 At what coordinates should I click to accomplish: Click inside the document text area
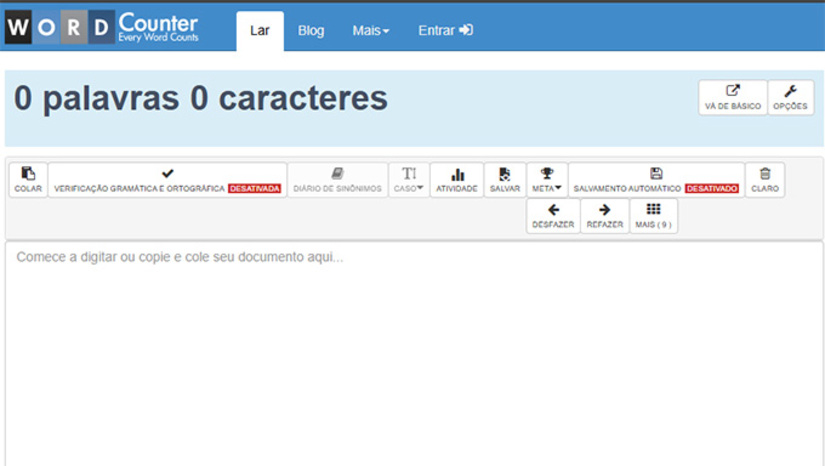(x=415, y=353)
